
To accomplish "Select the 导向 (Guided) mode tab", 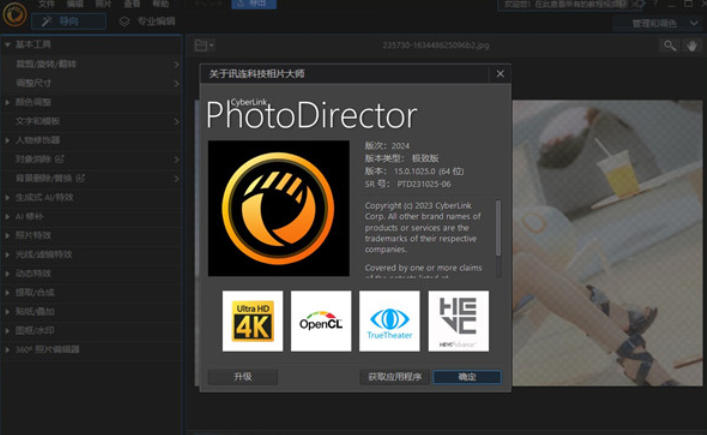I will (x=69, y=21).
